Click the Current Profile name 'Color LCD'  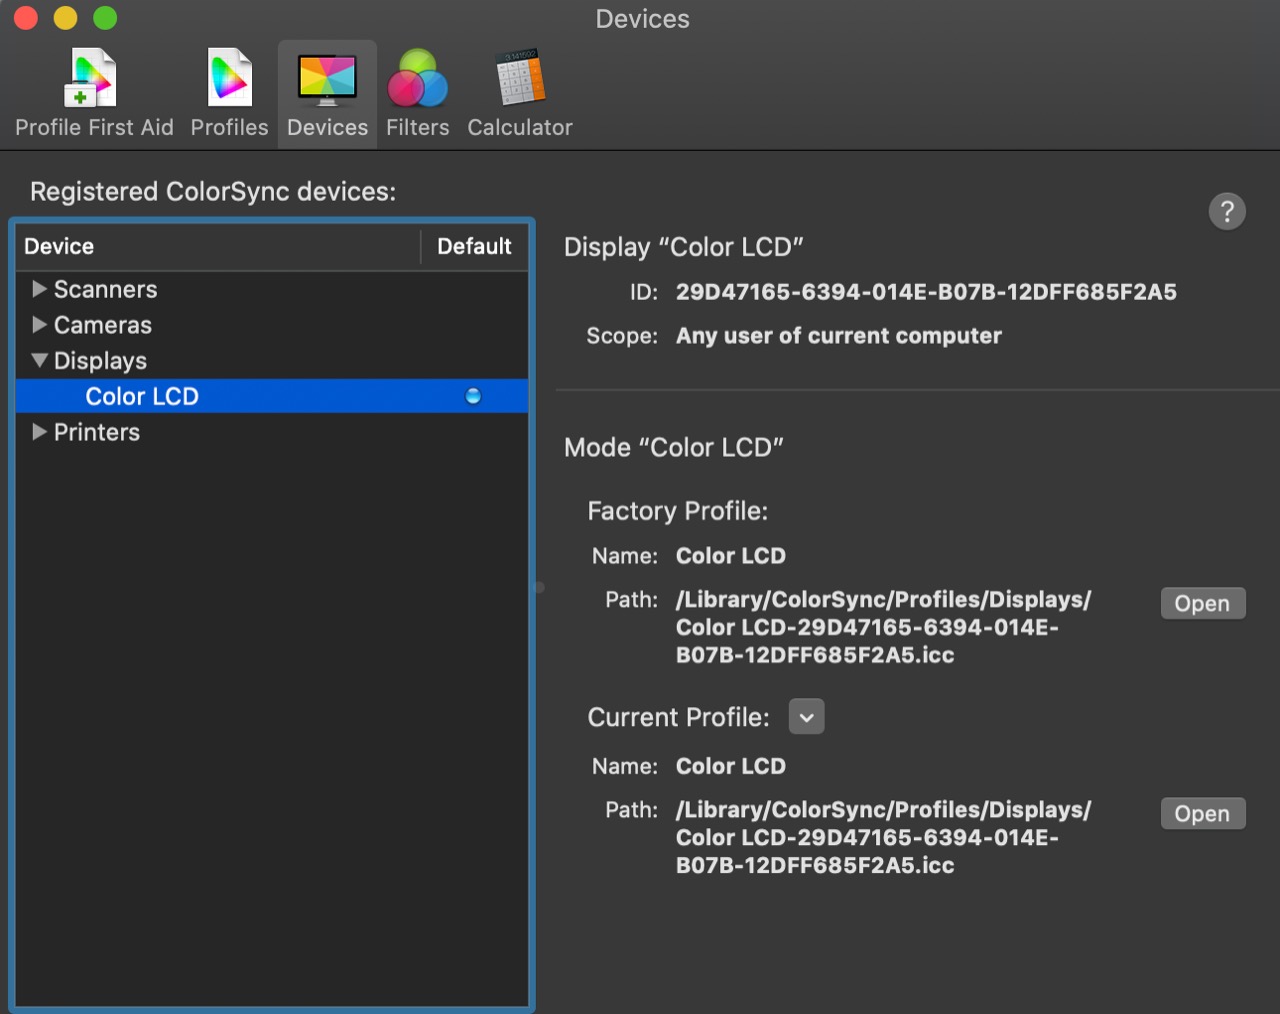pos(731,766)
